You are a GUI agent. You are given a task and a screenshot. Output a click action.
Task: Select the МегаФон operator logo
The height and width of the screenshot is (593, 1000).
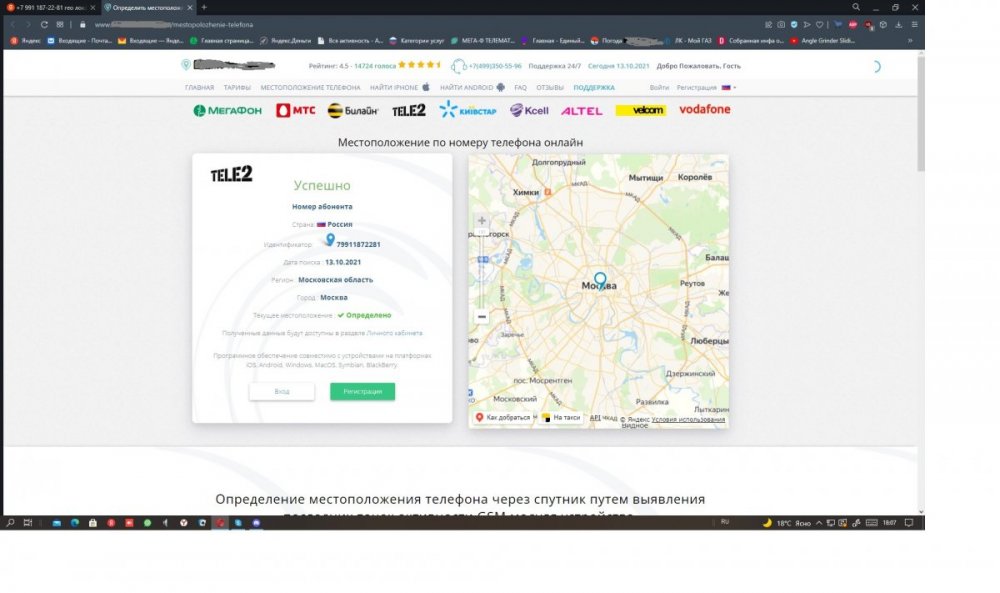tap(228, 110)
